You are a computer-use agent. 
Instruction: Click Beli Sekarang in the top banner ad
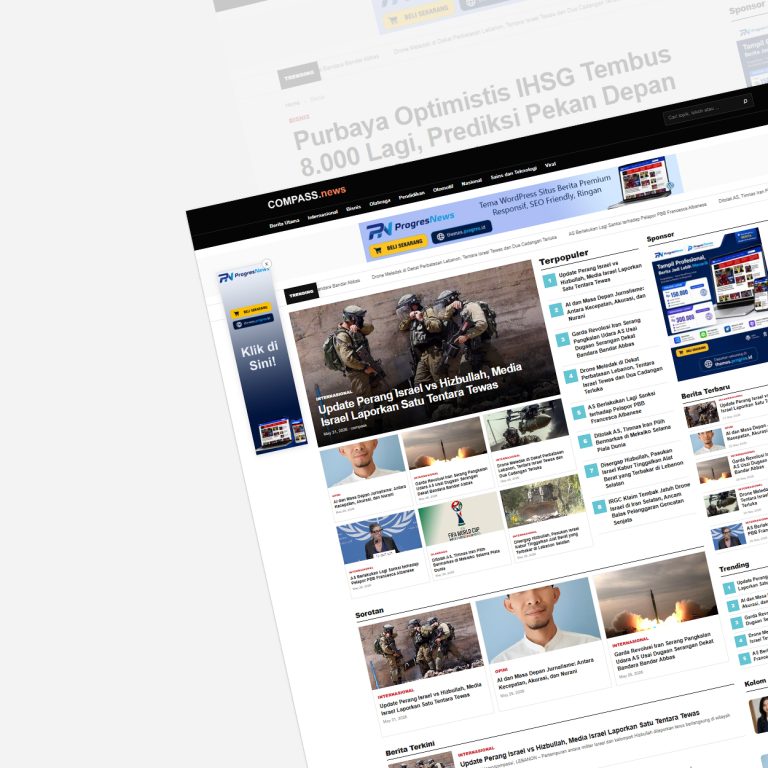(x=398, y=246)
